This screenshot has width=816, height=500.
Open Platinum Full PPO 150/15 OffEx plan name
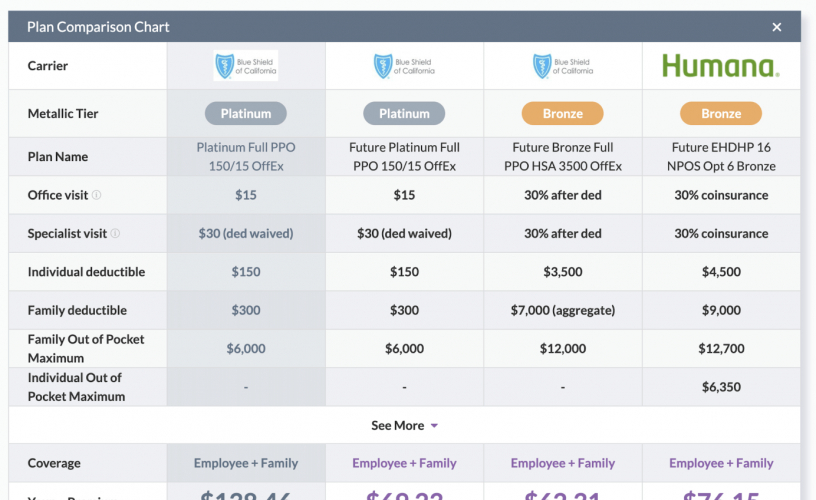coord(246,157)
